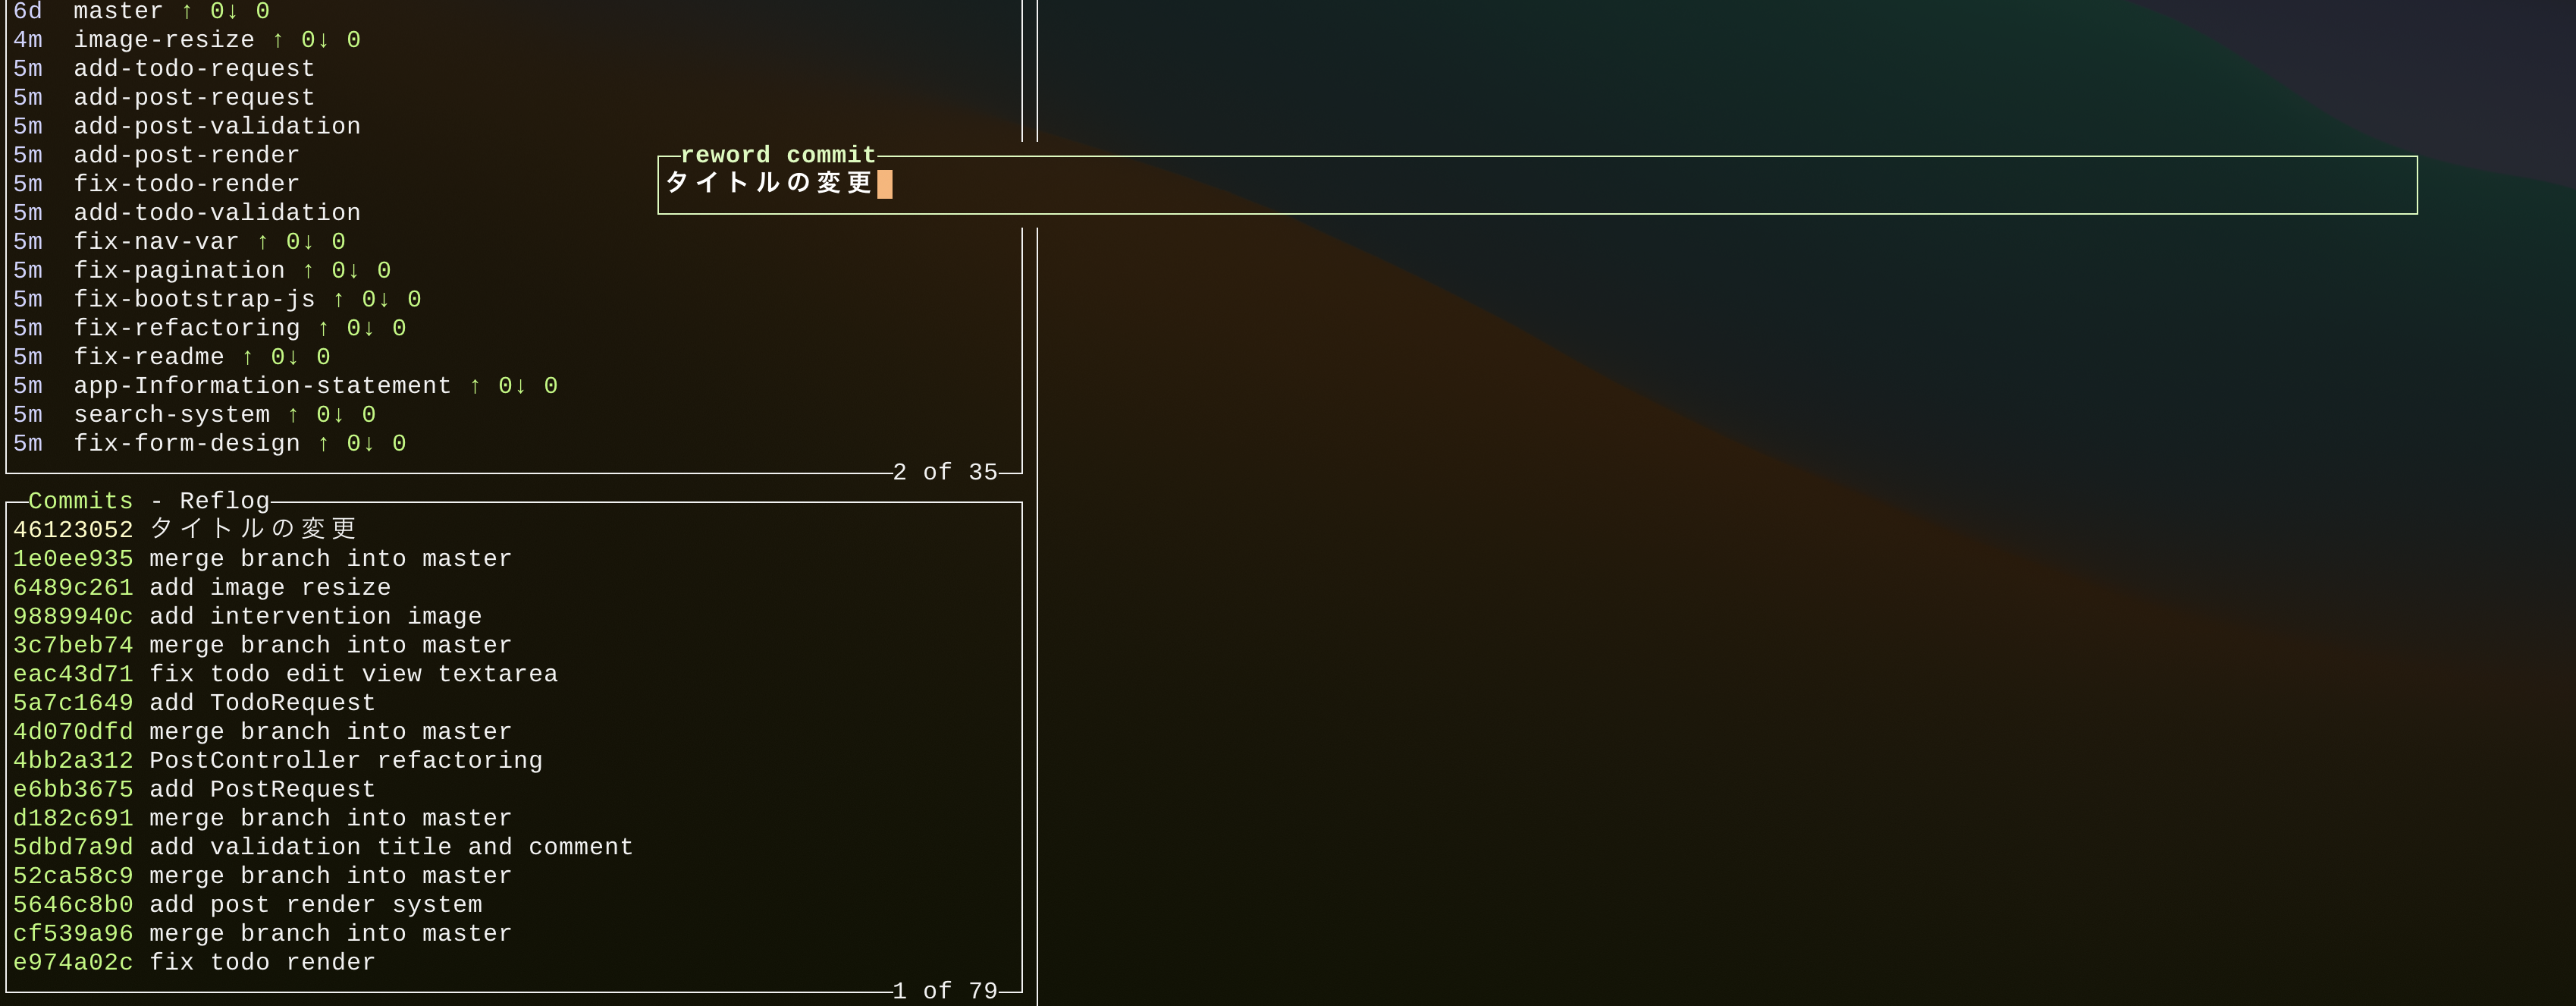2576x1006 pixels.
Task: Select the add-post-validation branch
Action: pyautogui.click(x=216, y=127)
